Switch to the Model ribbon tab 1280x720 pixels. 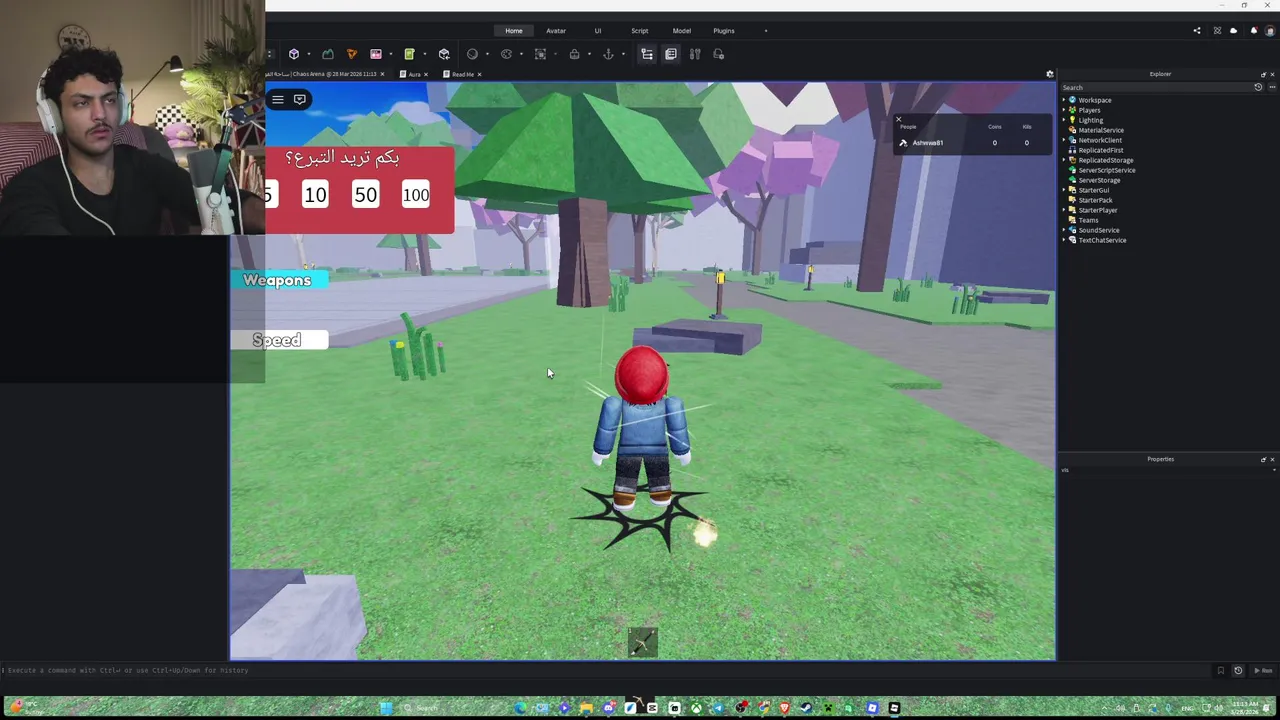(682, 31)
